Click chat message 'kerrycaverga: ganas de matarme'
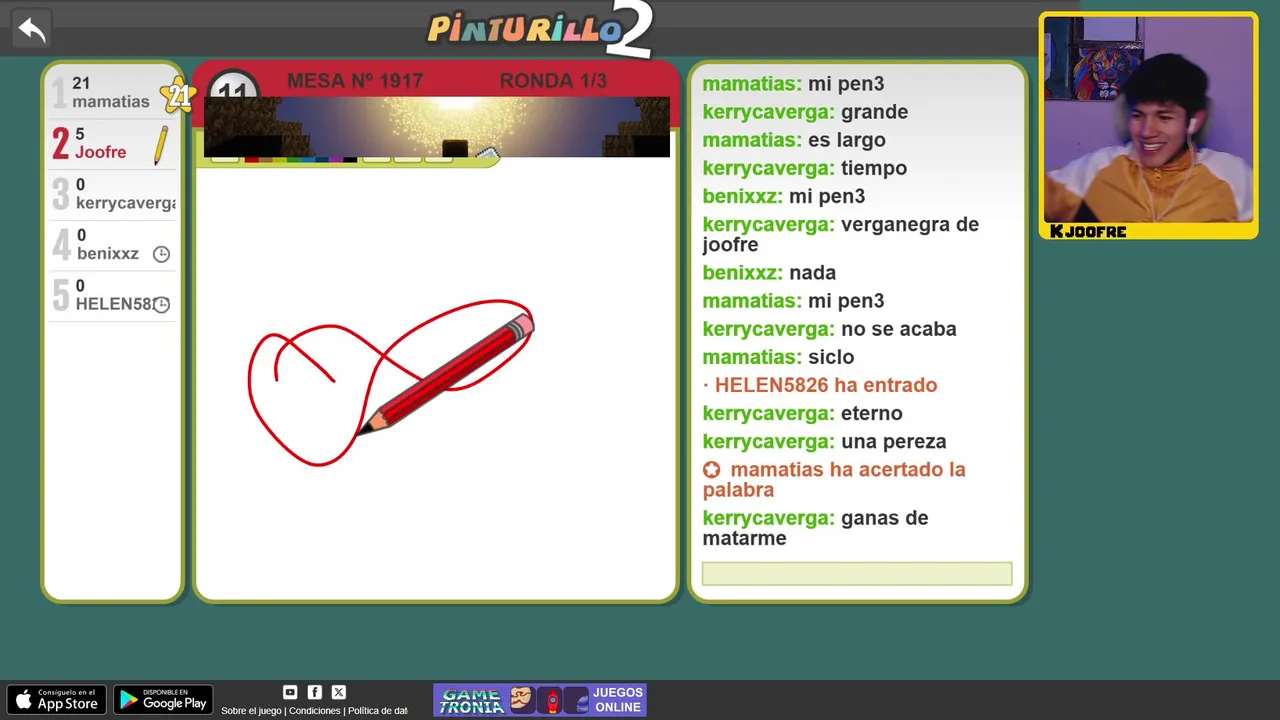Screen dimensions: 1280x720 (x=815, y=528)
